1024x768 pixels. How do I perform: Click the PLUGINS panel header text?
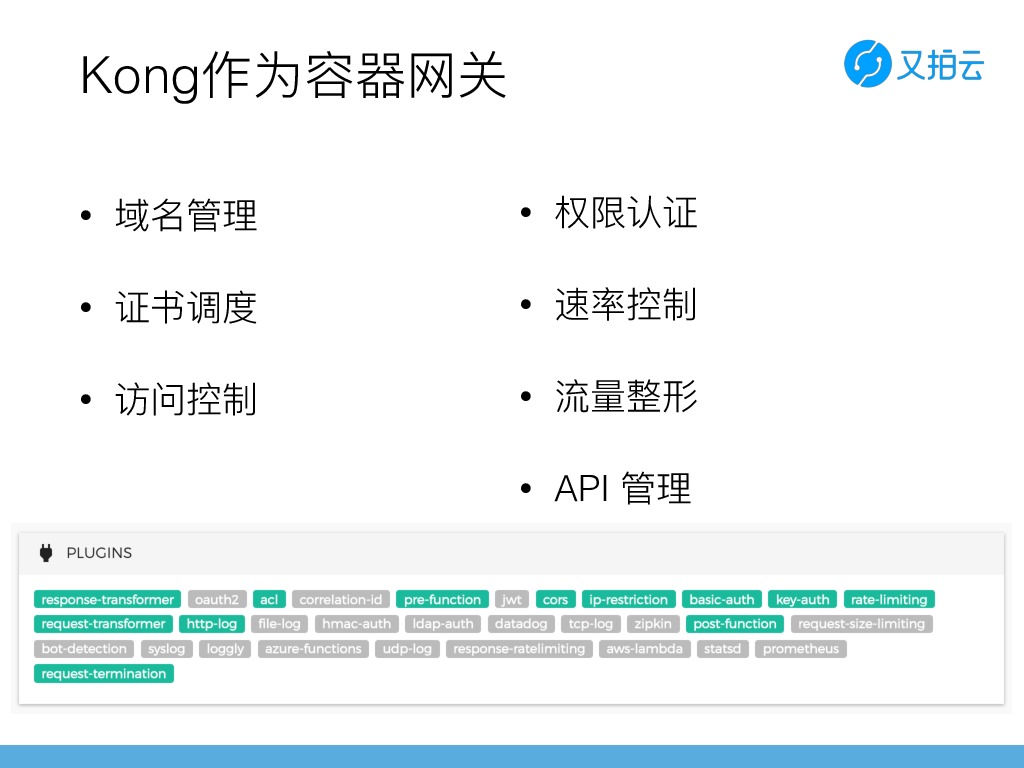[99, 552]
